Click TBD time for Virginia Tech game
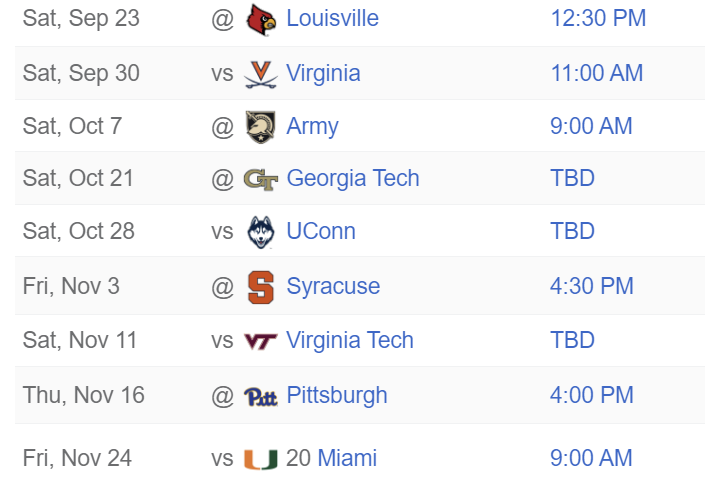 [572, 340]
